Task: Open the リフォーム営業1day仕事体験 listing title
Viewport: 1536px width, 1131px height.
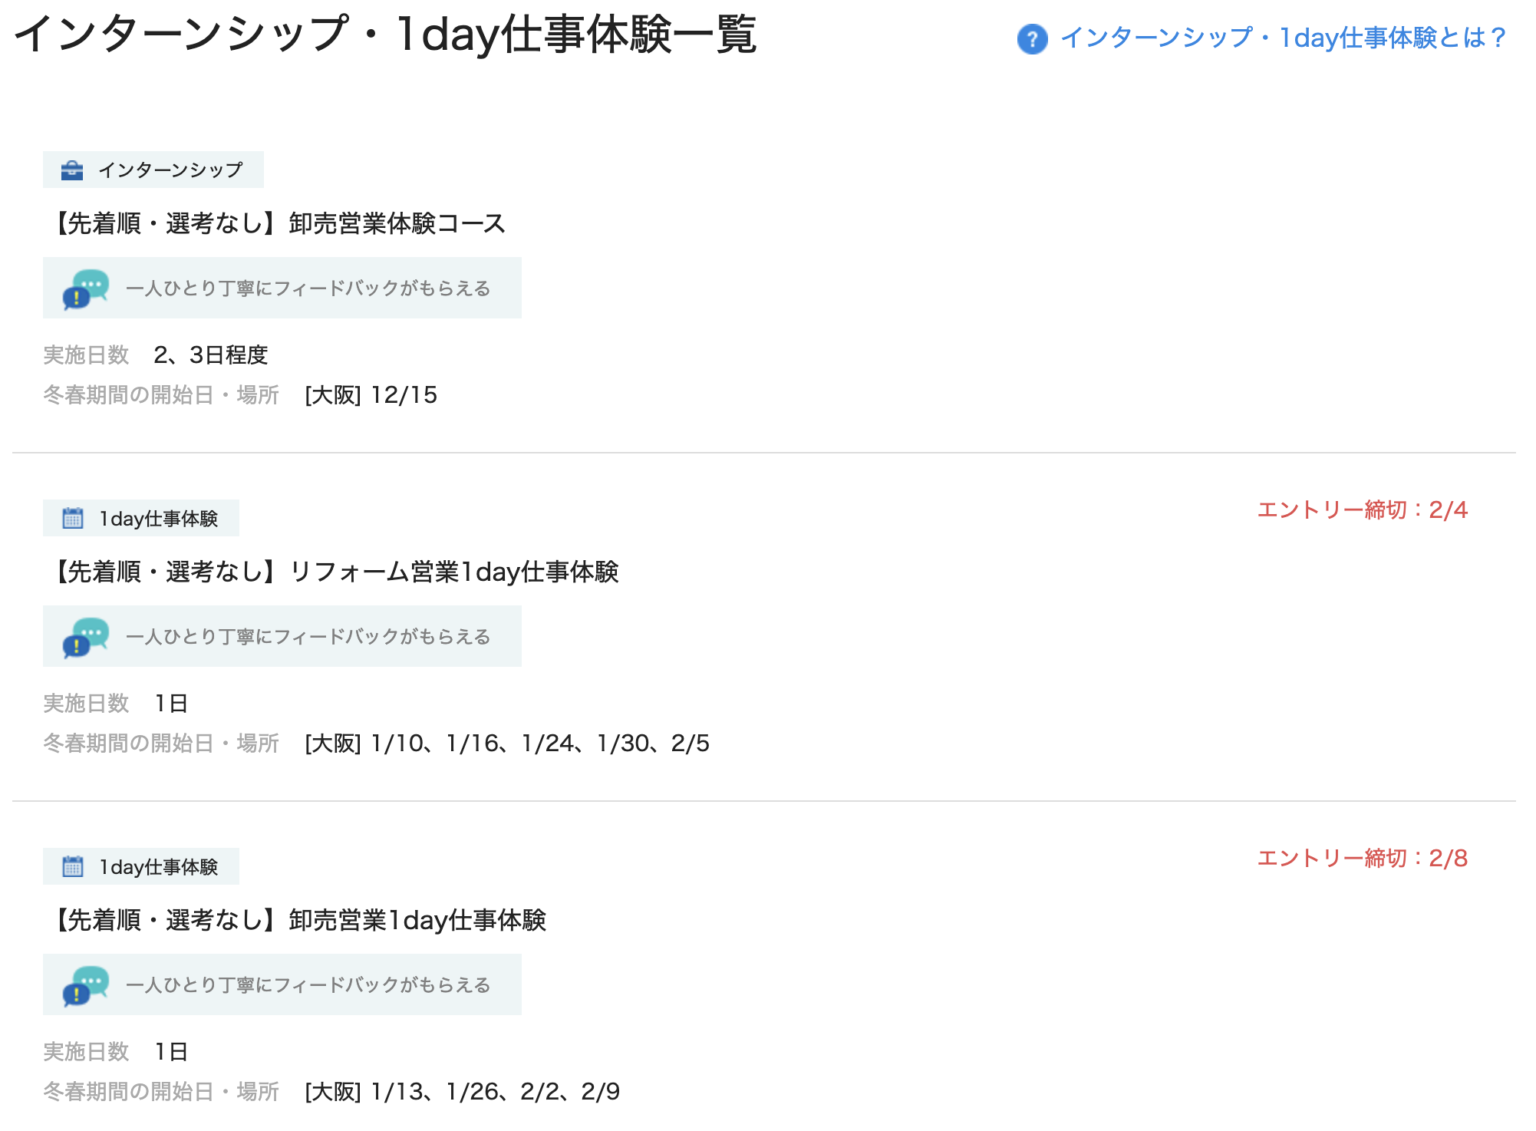Action: pyautogui.click(x=333, y=572)
